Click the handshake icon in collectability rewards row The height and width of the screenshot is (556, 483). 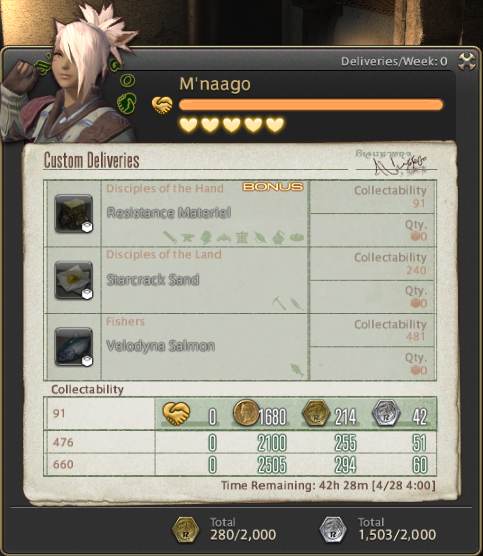[x=176, y=413]
